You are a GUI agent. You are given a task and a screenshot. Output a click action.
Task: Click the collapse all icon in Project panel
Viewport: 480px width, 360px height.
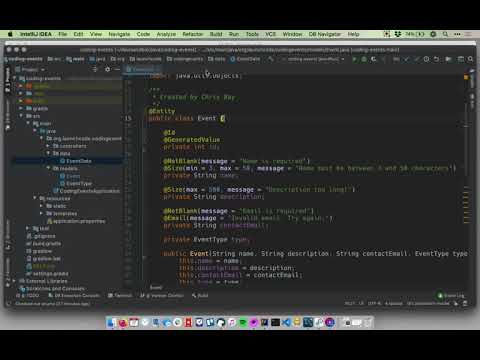[95, 69]
